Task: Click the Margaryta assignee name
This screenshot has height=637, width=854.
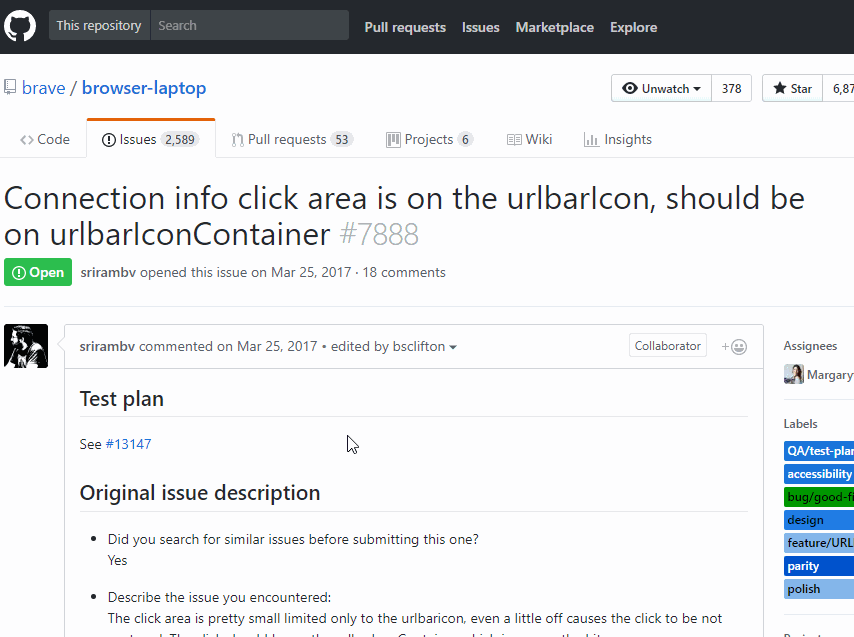Action: [x=830, y=375]
